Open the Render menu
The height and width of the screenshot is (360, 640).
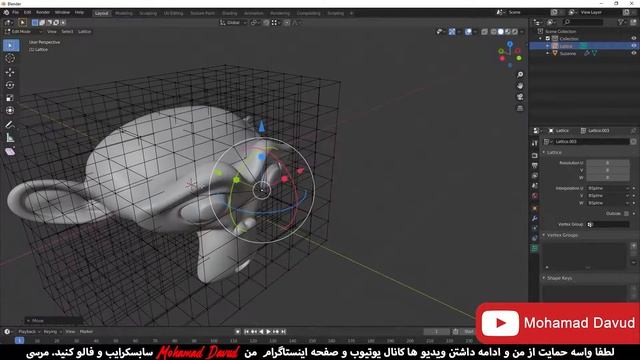(x=43, y=13)
